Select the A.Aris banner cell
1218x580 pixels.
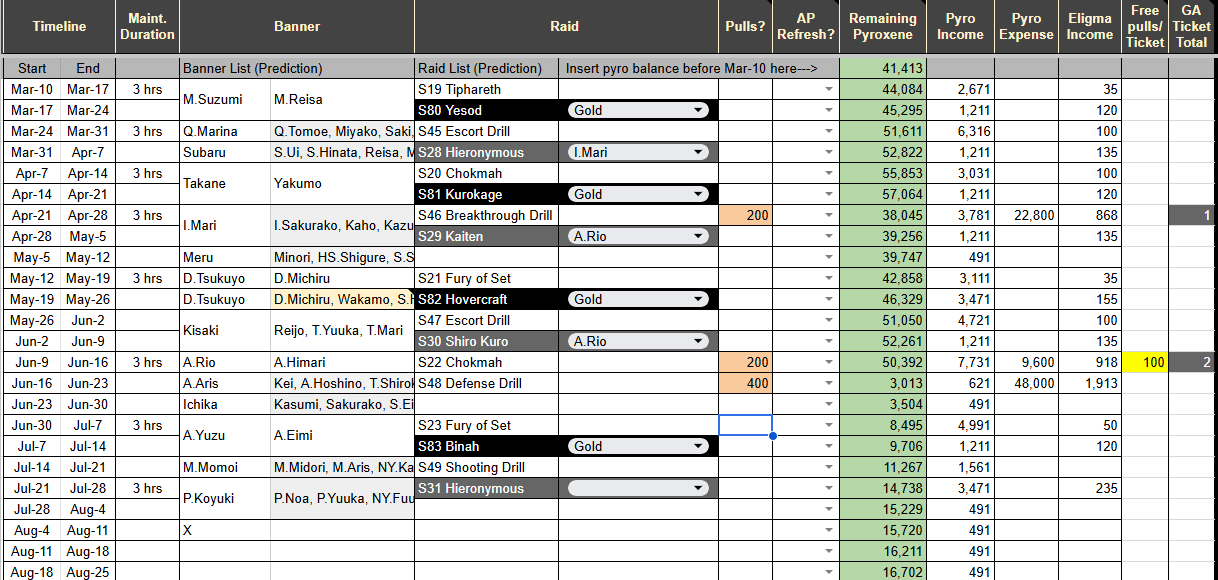point(225,383)
